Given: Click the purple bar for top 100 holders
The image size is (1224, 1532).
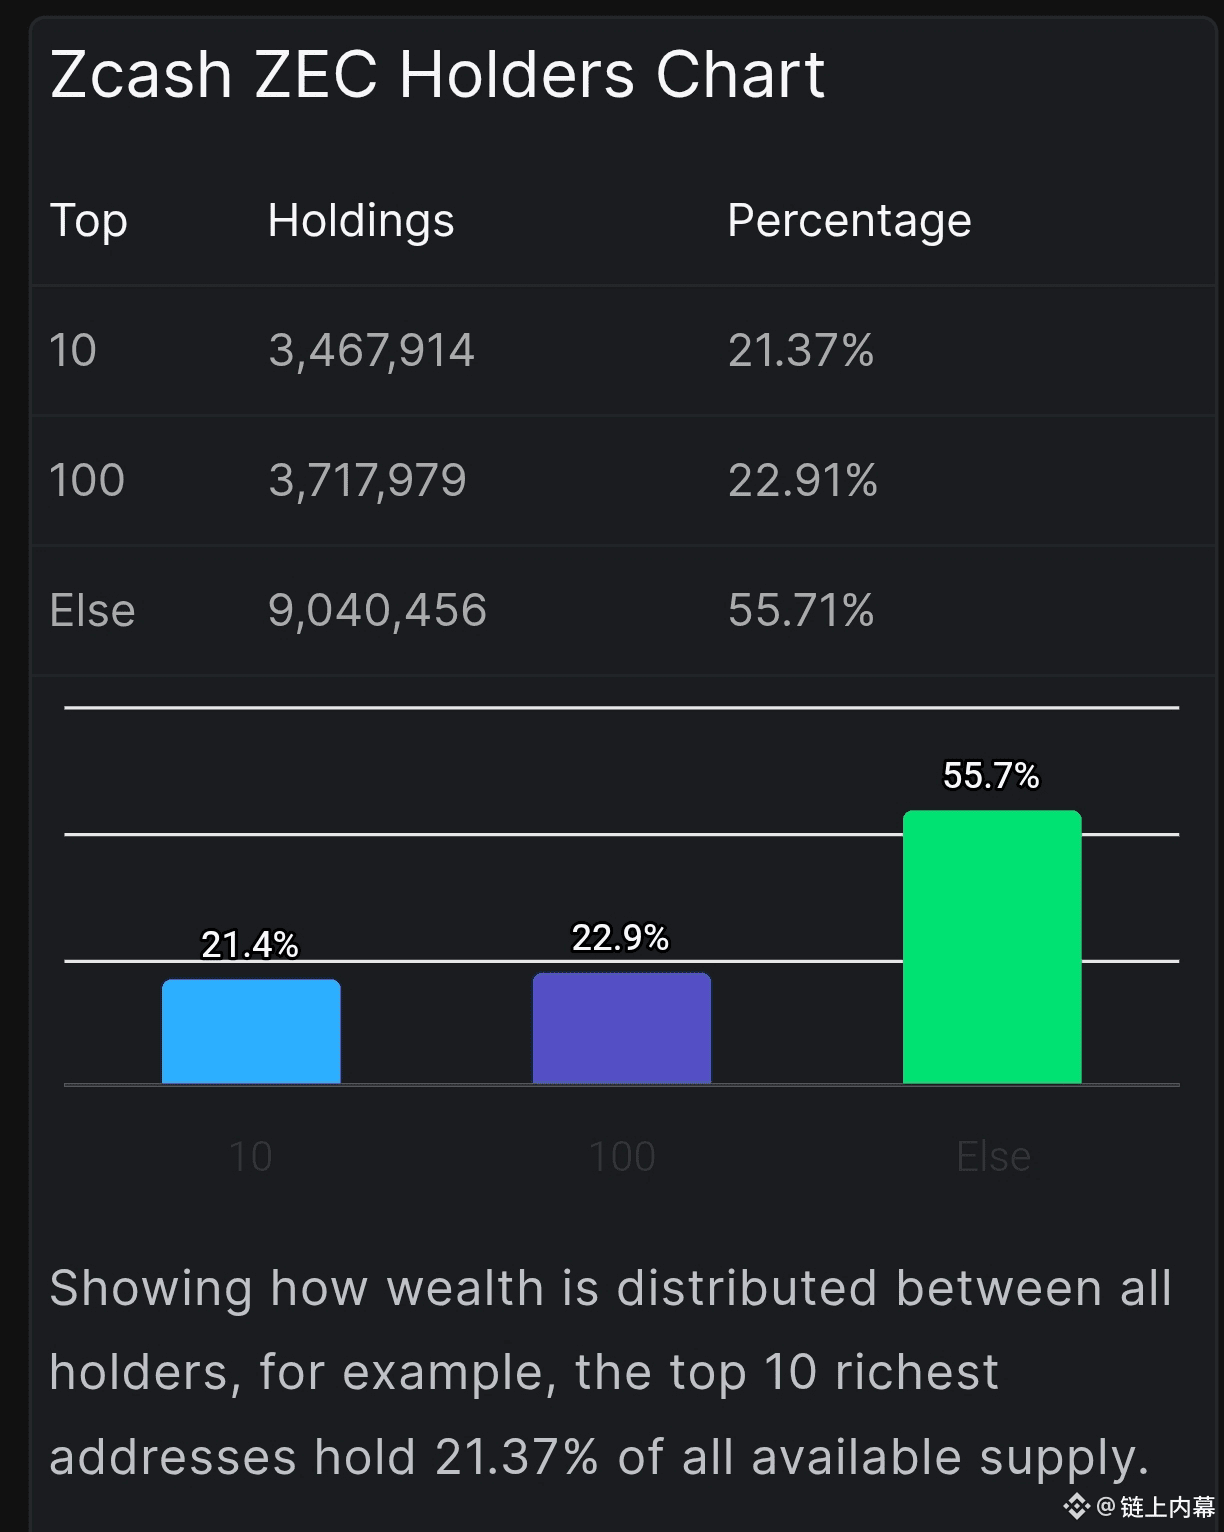Looking at the screenshot, I should [x=621, y=1028].
